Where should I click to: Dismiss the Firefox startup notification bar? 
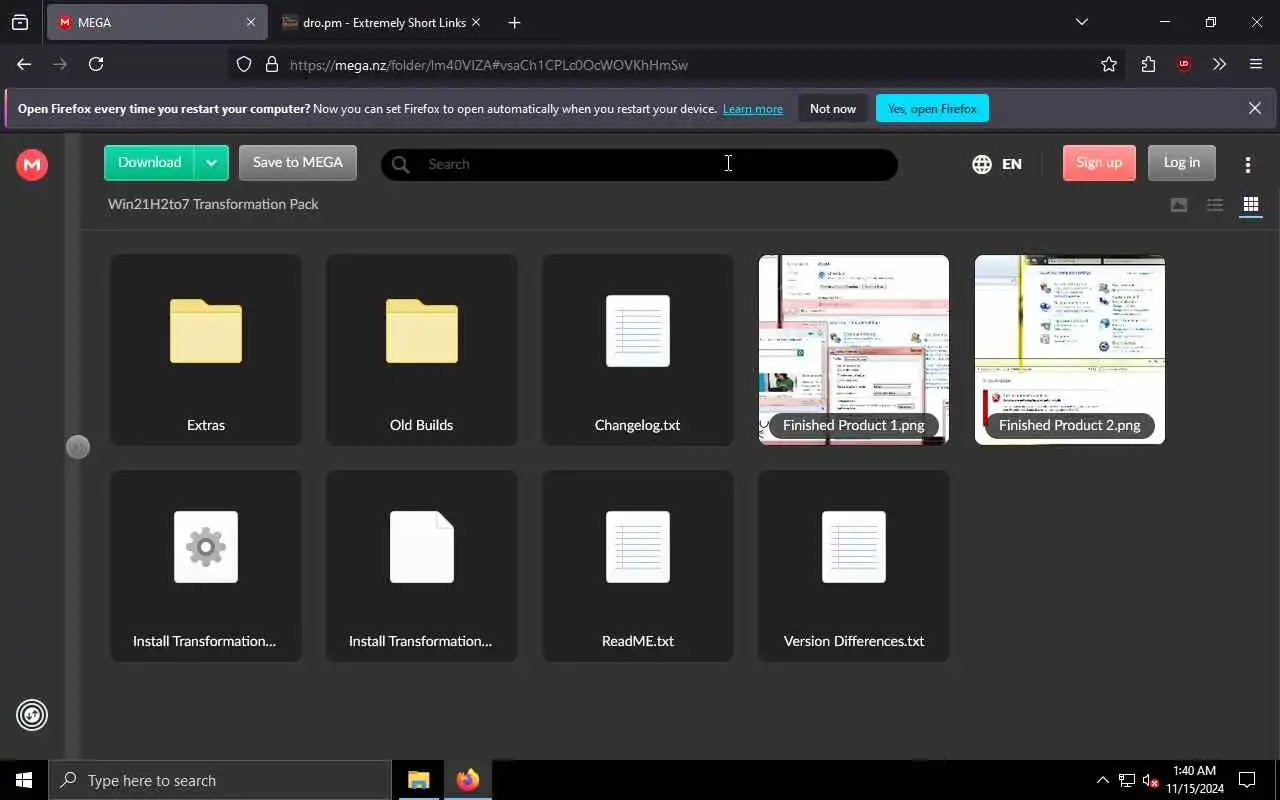point(1255,108)
